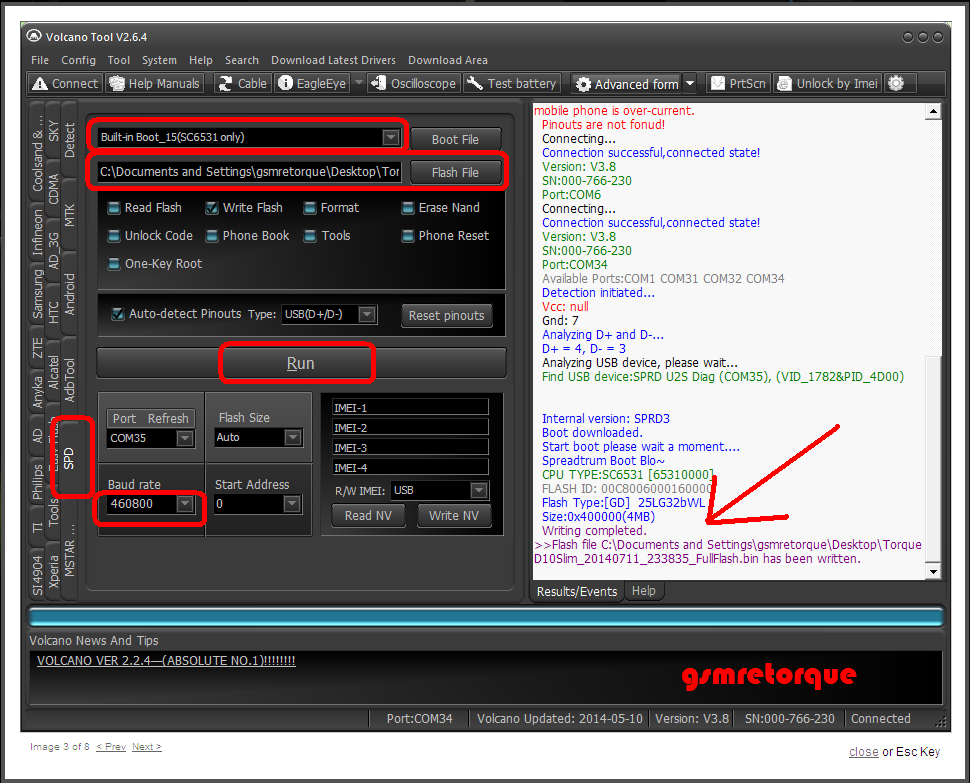Click the Flash File button

coord(455,172)
